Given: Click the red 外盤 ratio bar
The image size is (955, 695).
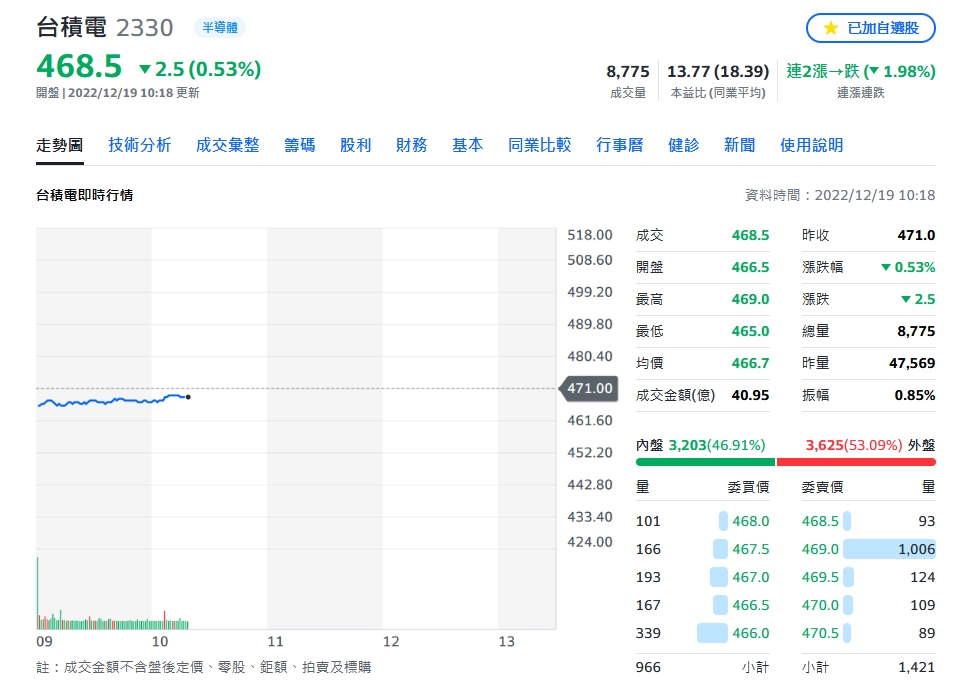Looking at the screenshot, I should (856, 462).
